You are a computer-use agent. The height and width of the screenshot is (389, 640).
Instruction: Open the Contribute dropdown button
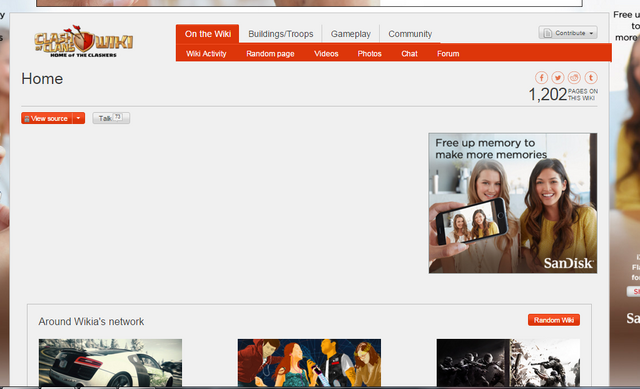pyautogui.click(x=568, y=33)
